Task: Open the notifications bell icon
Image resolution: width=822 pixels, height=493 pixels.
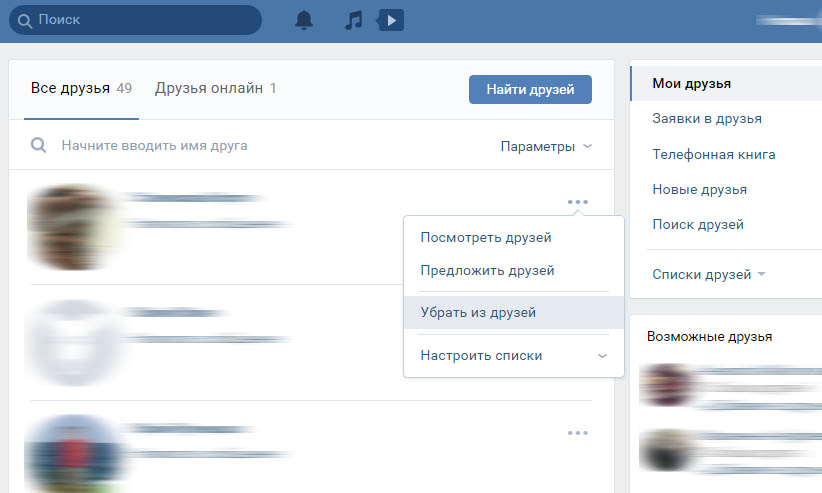Action: click(x=304, y=20)
